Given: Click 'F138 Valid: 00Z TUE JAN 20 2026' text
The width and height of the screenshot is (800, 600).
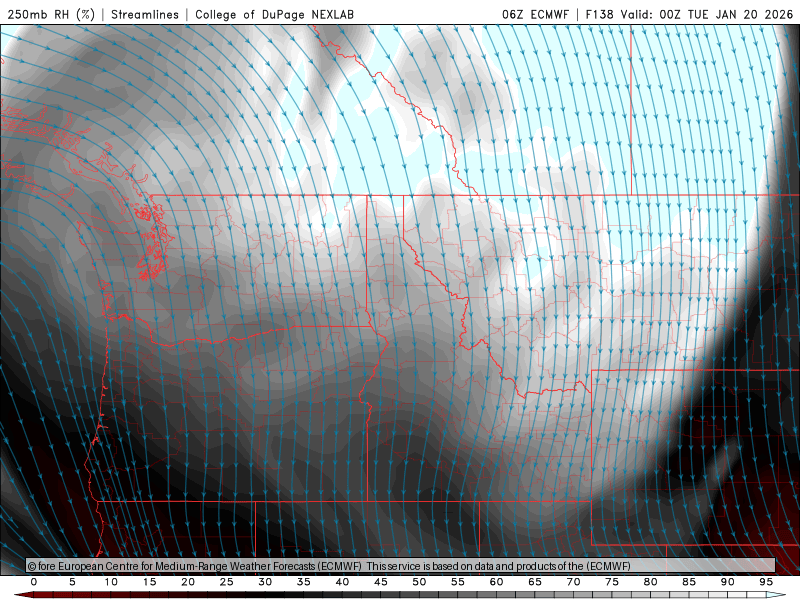Looking at the screenshot, I should 689,14.
